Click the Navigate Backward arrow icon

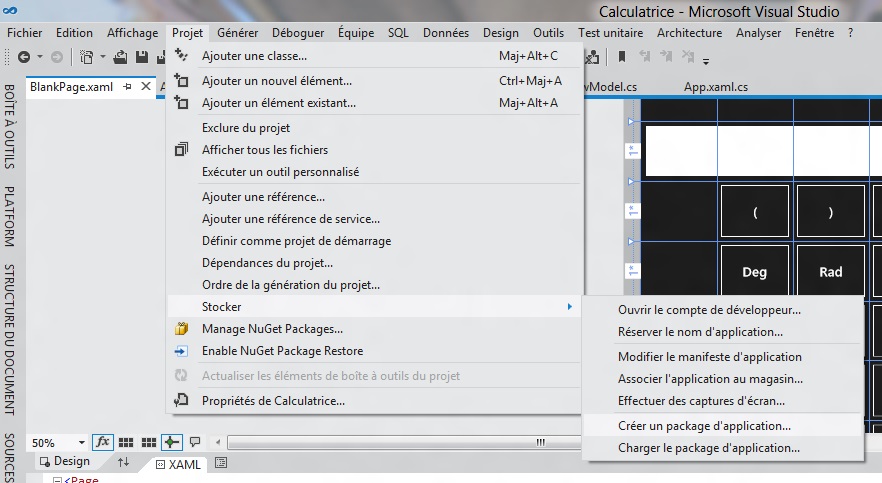pyautogui.click(x=24, y=57)
